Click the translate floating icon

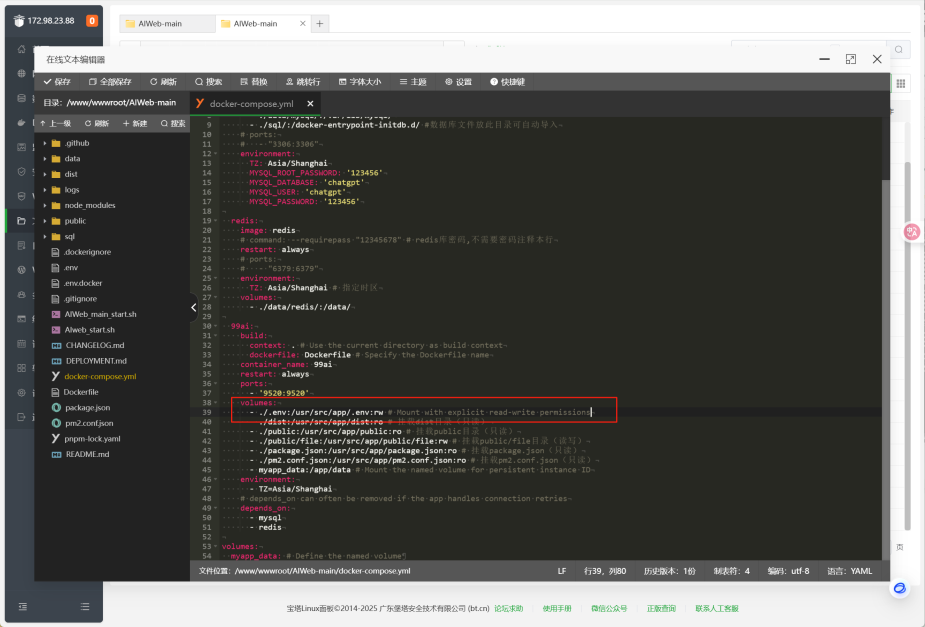[x=912, y=232]
